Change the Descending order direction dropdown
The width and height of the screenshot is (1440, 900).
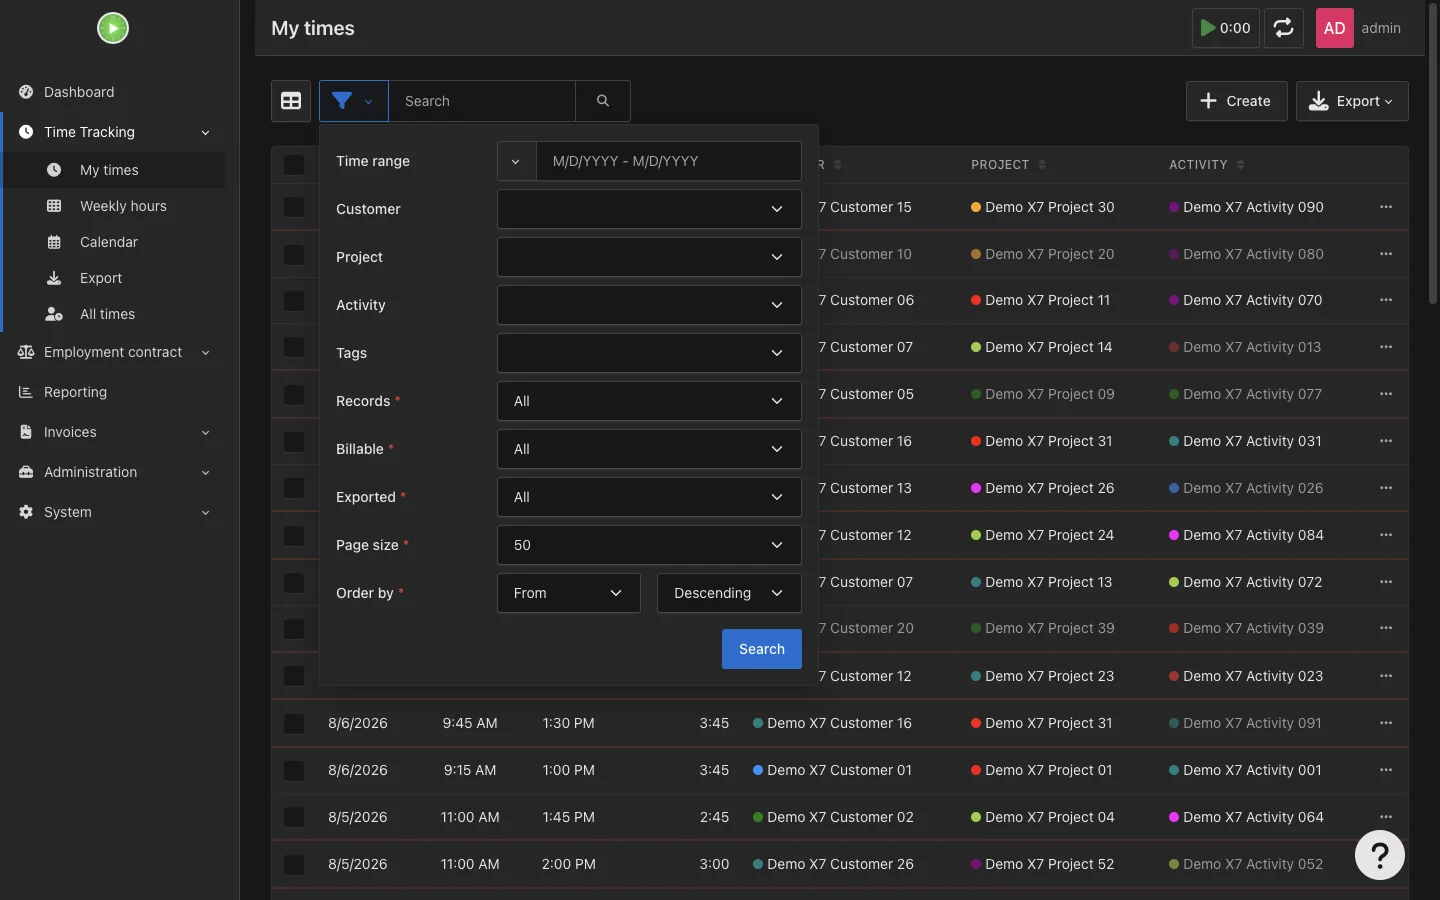coord(729,593)
